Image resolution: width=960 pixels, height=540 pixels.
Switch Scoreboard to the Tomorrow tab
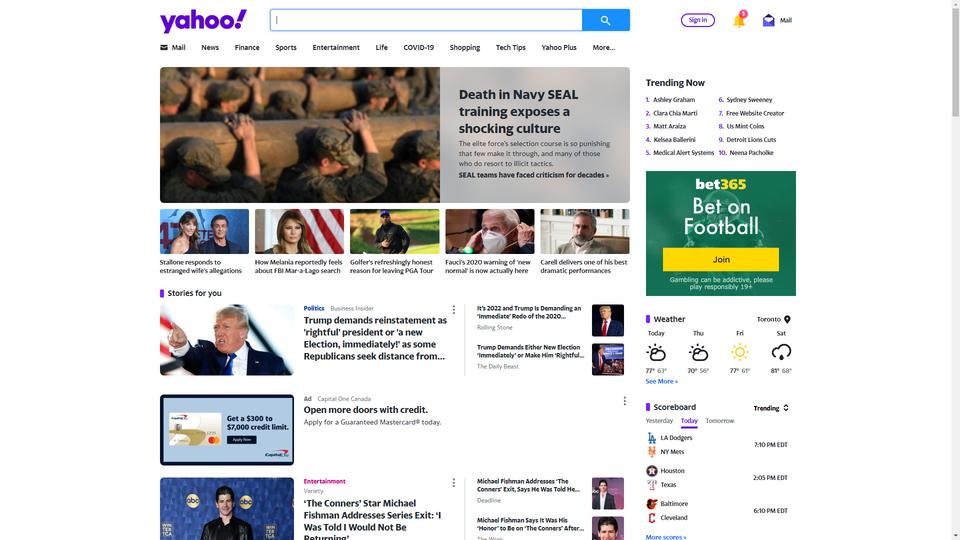click(x=719, y=421)
